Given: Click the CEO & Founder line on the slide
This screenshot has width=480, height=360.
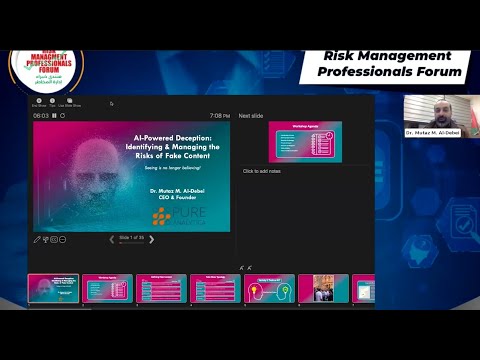Looking at the screenshot, I should click(x=177, y=197).
